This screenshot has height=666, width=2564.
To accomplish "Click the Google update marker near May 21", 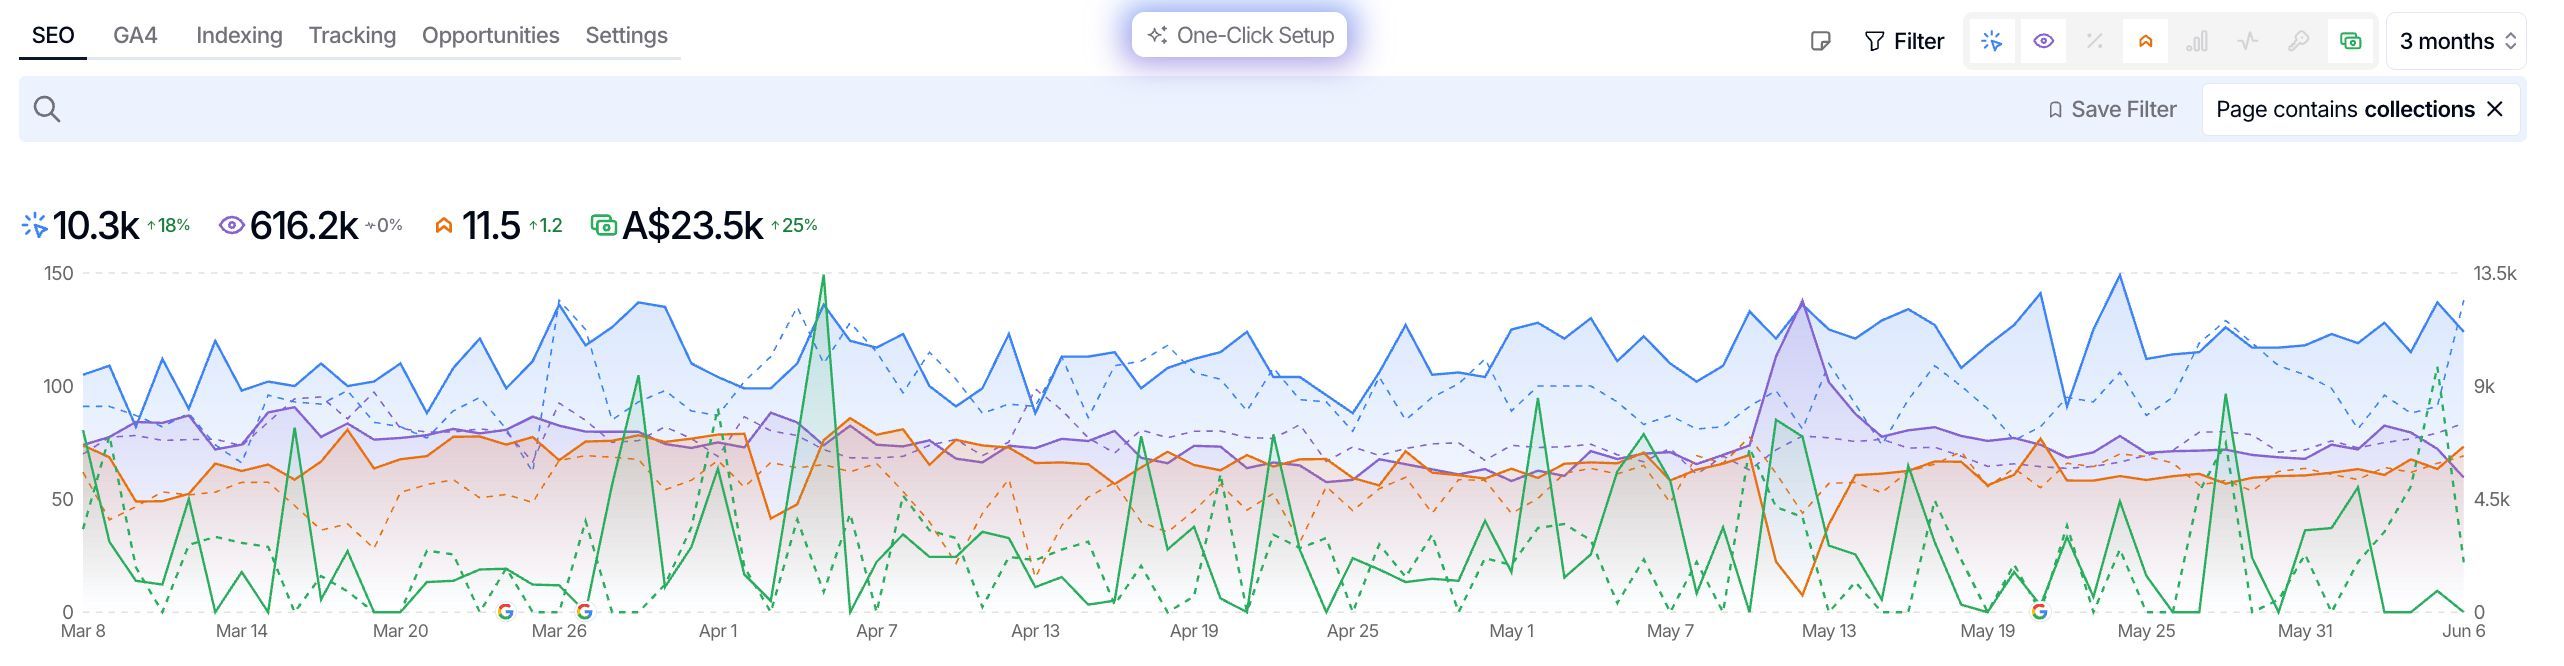I will pos(2040,611).
